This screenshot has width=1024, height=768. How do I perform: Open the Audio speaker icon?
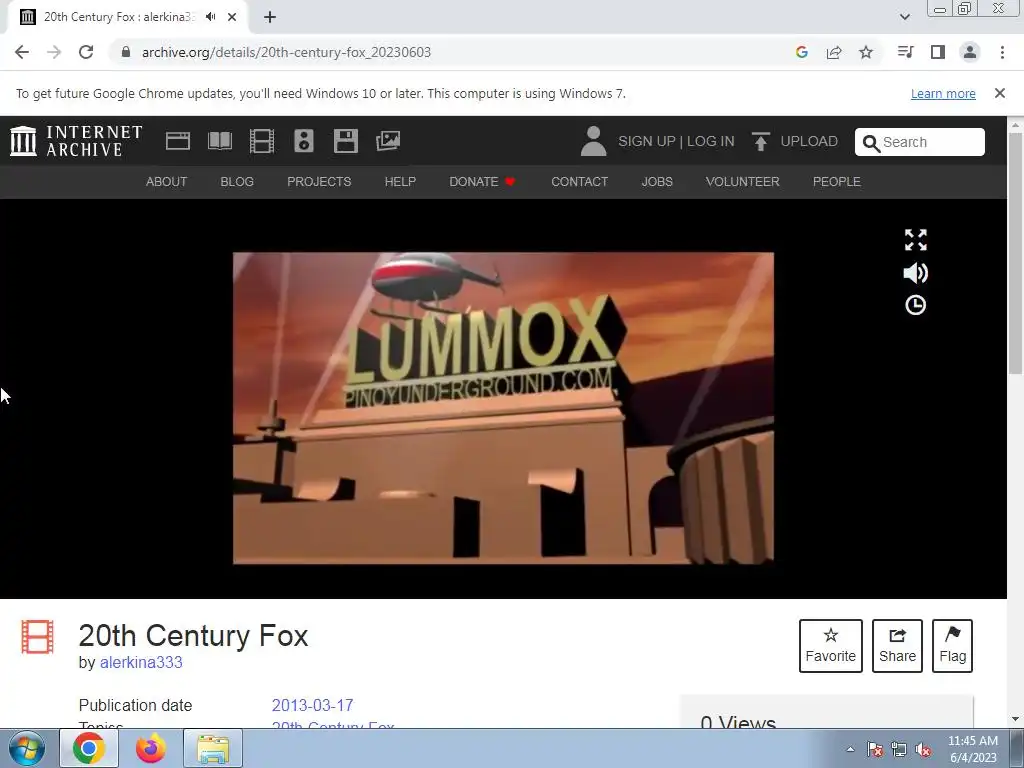304,141
